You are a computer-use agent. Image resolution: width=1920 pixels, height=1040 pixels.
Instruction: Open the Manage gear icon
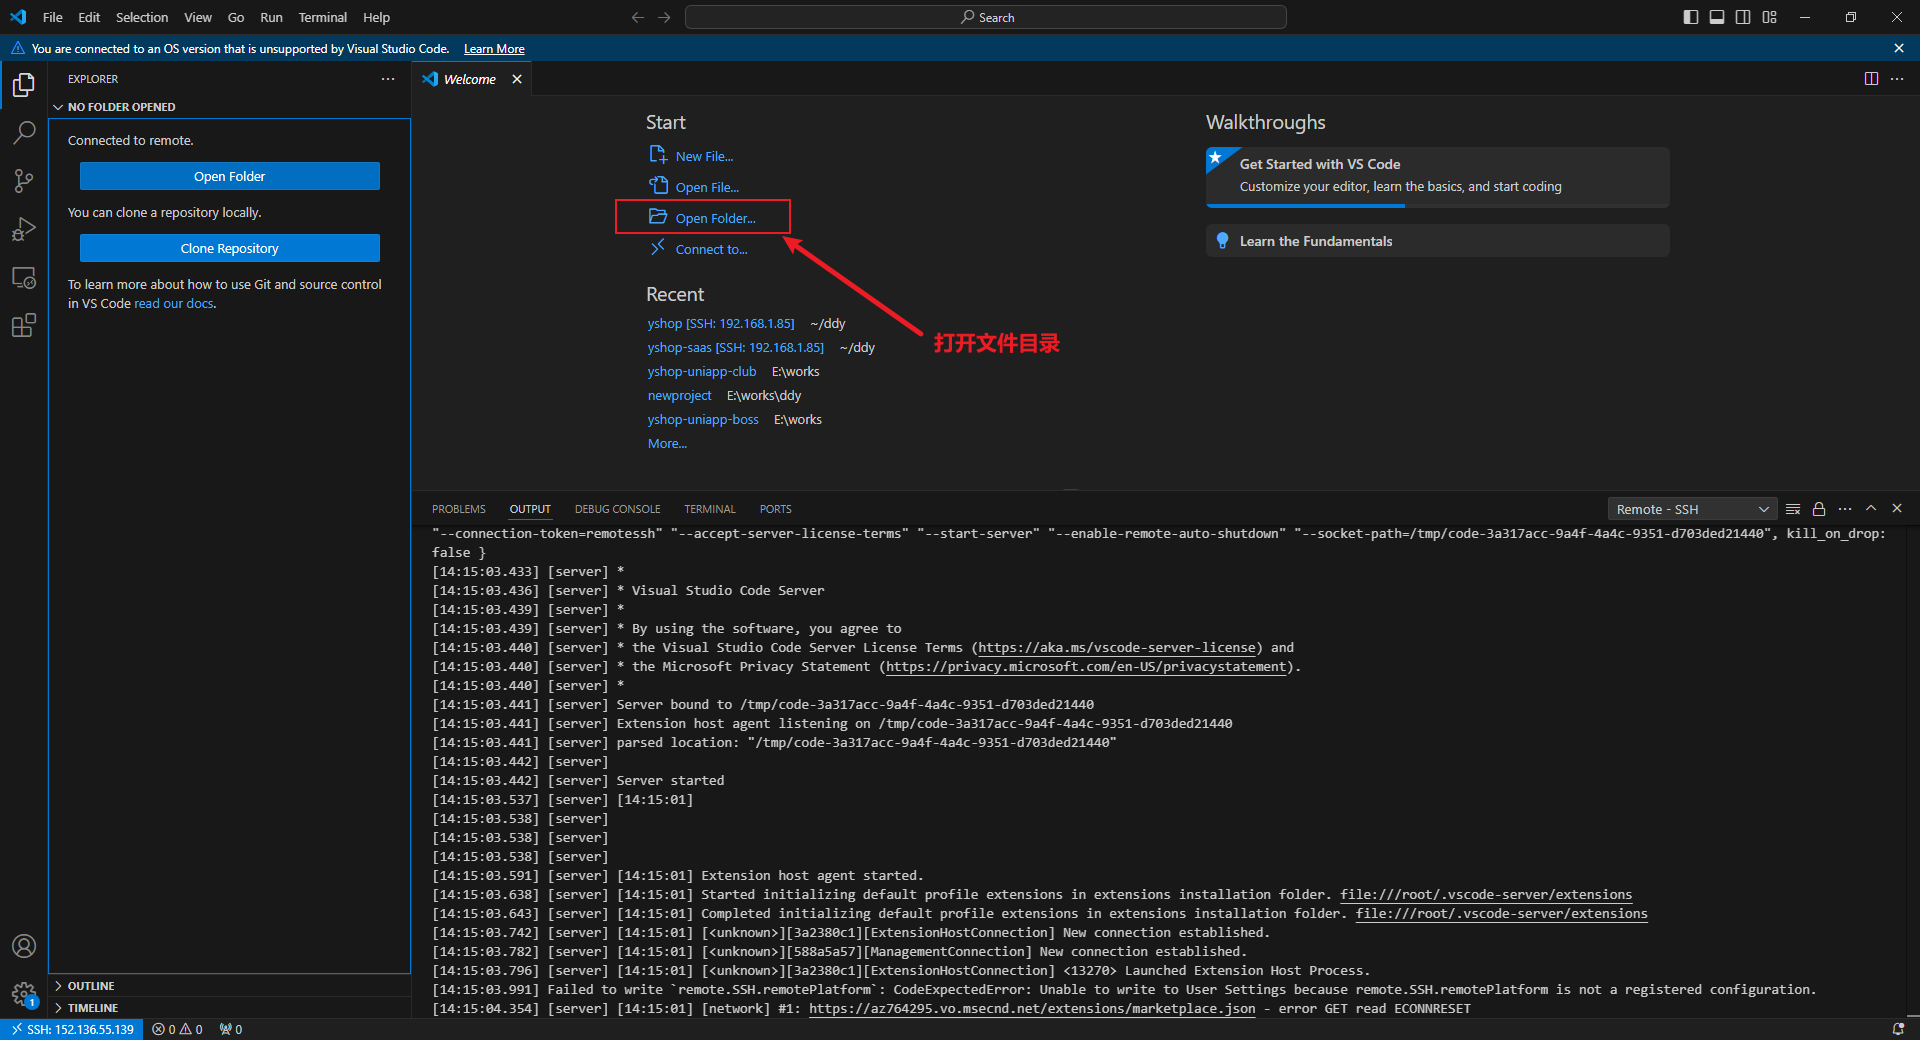click(24, 994)
